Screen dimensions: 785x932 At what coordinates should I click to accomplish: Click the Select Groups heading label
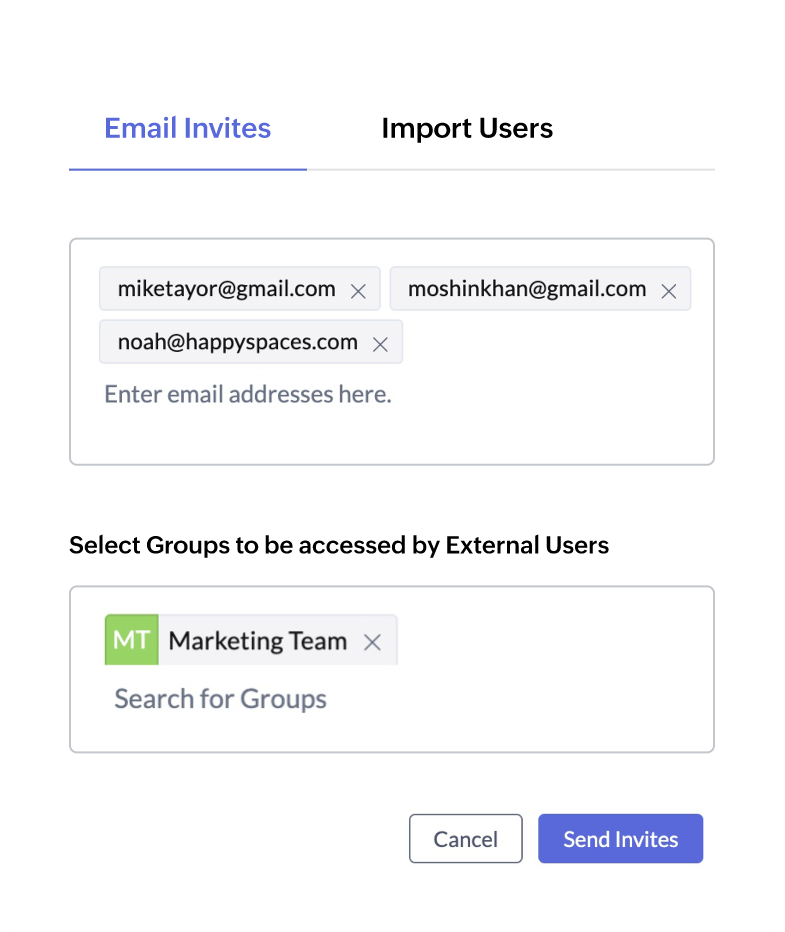[339, 546]
